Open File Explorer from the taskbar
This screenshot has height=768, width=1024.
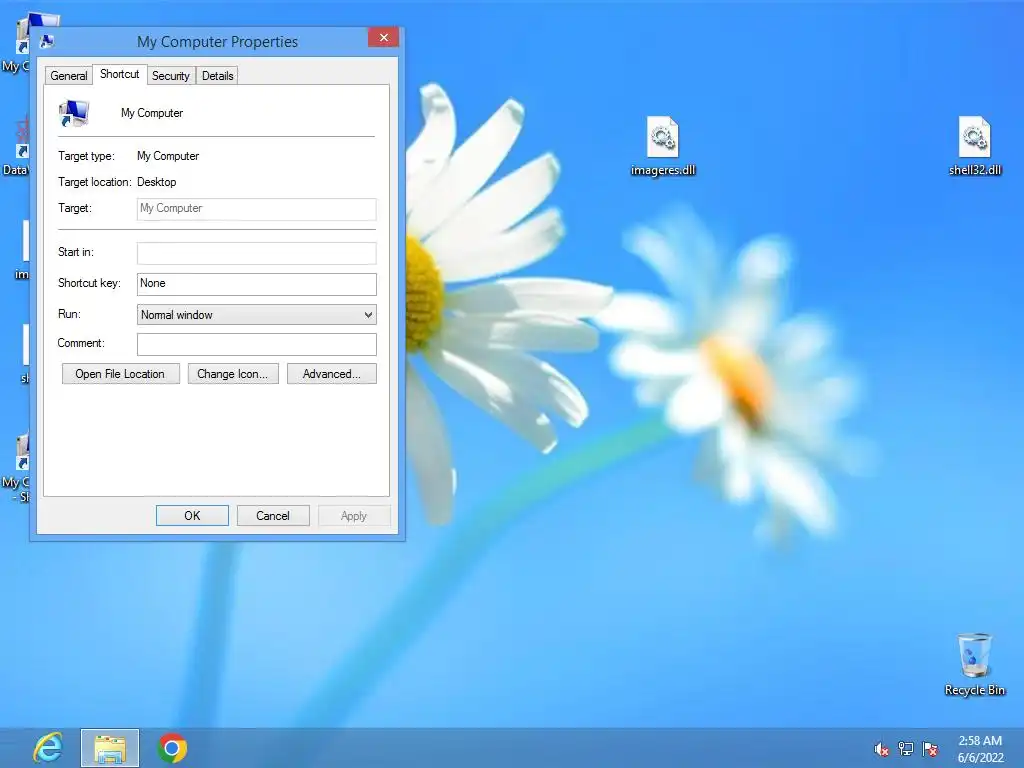click(x=110, y=748)
